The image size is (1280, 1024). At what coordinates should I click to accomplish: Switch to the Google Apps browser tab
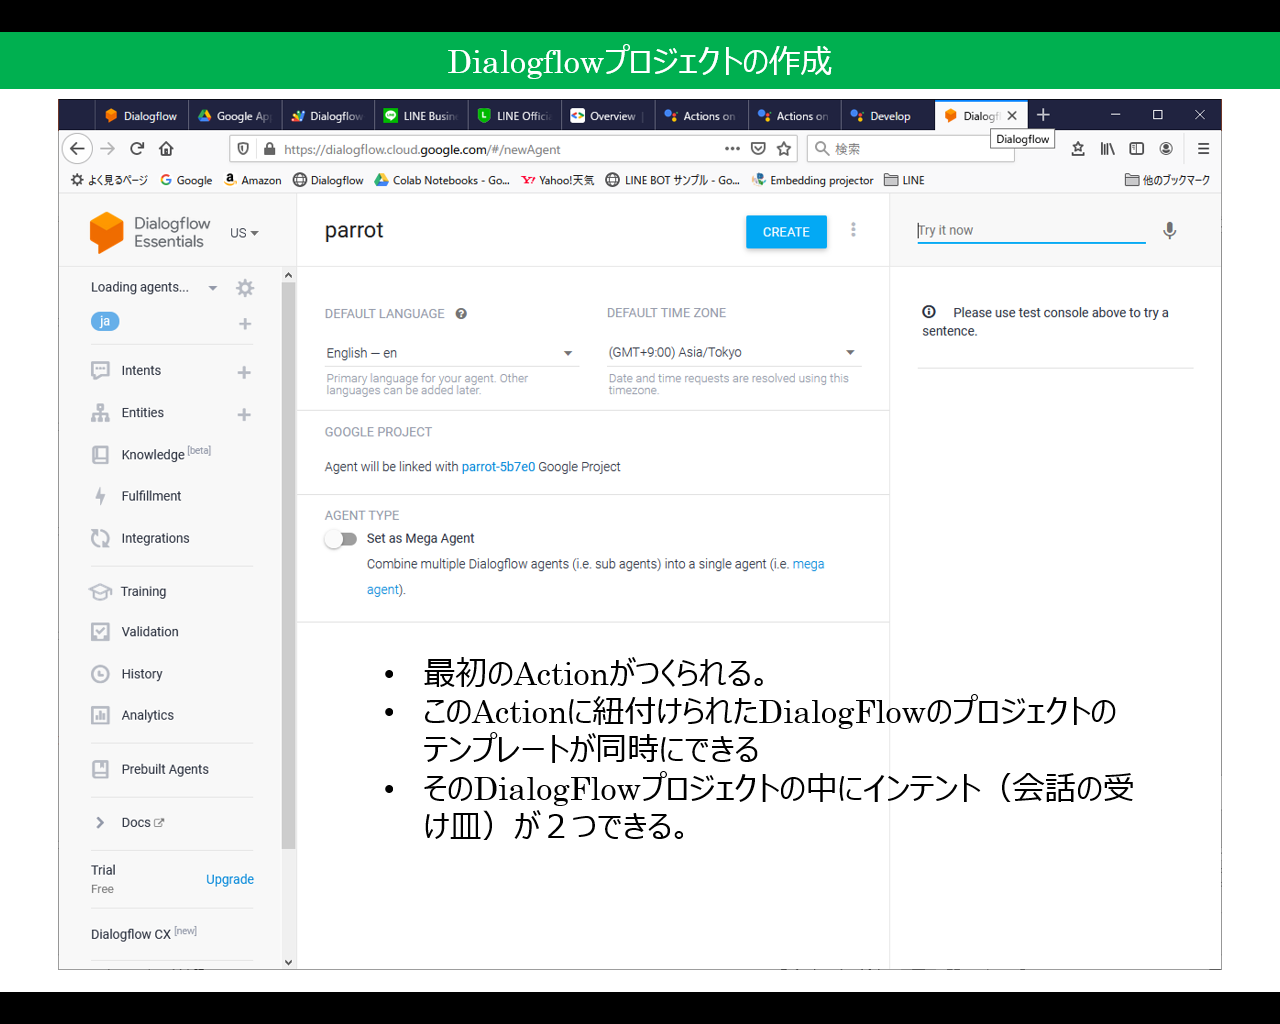[x=235, y=116]
